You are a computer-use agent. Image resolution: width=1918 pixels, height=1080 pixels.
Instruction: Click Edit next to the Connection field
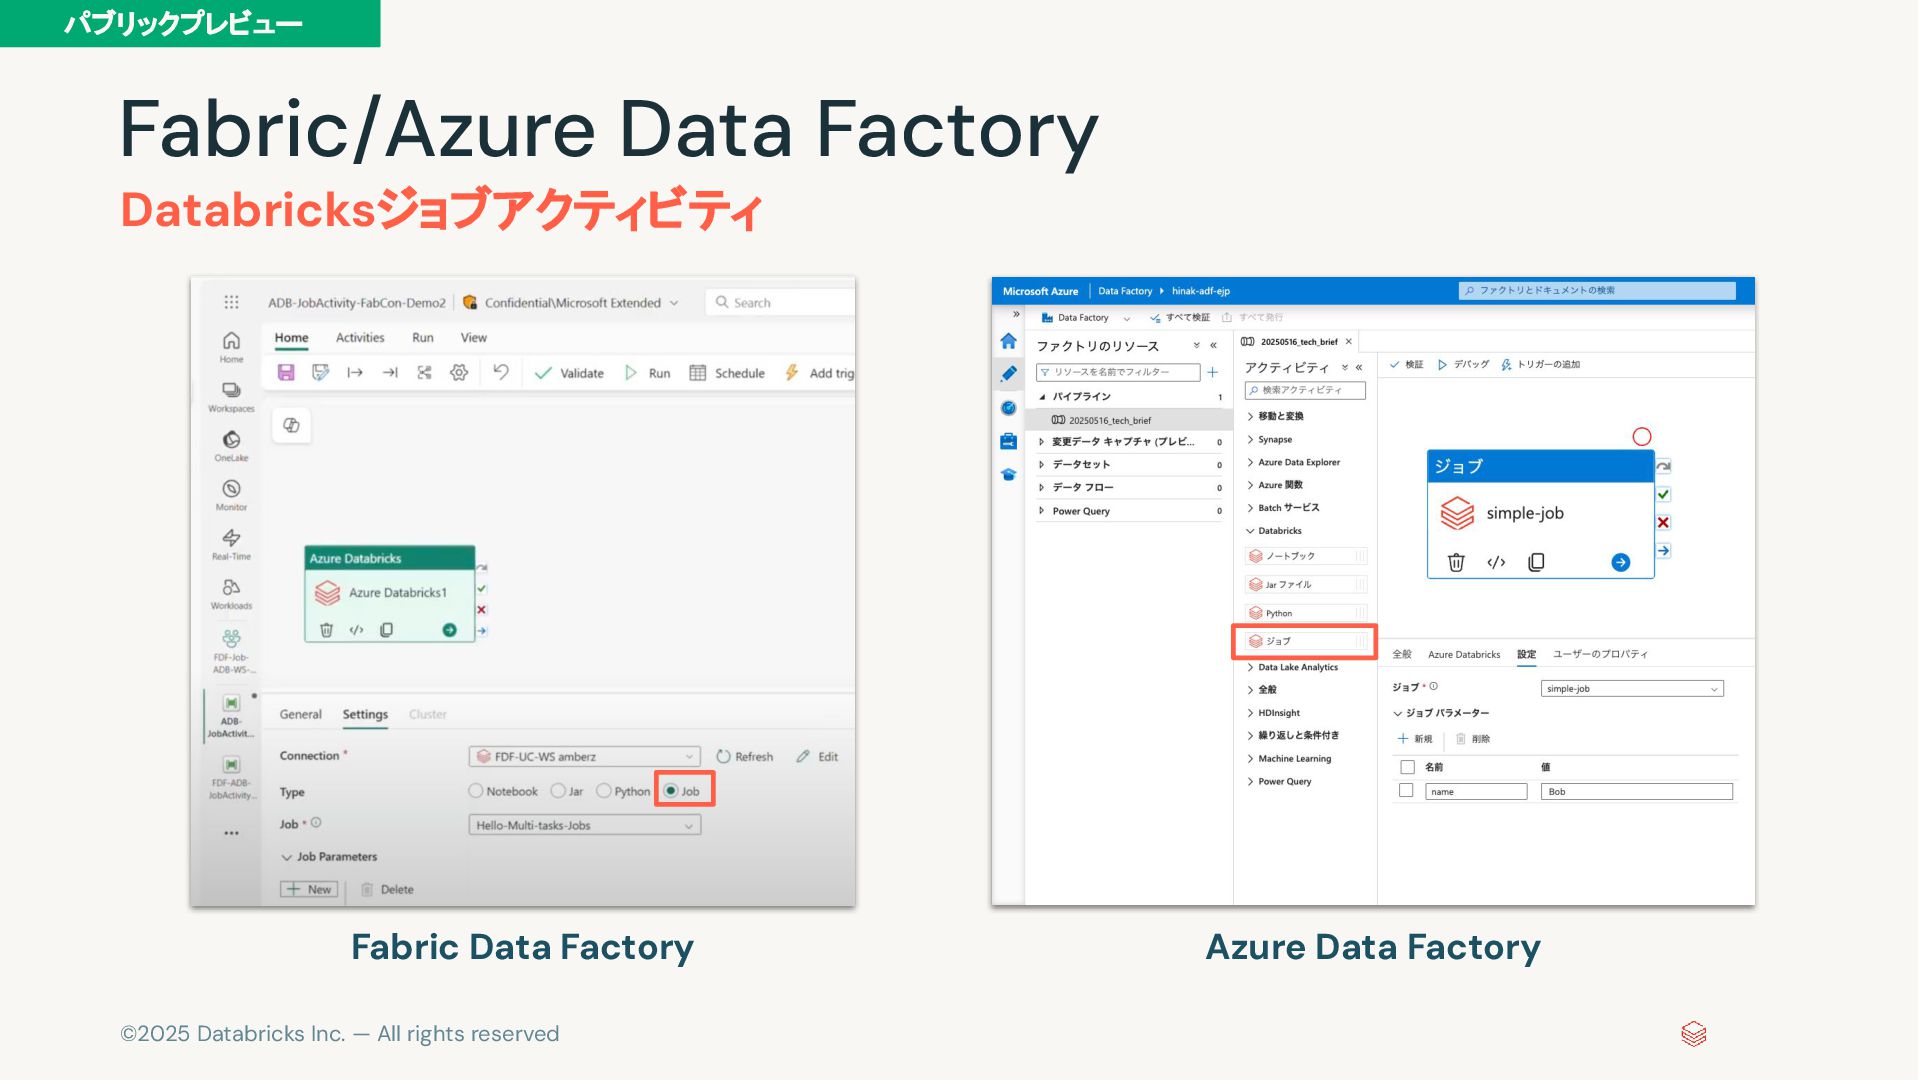click(x=818, y=757)
